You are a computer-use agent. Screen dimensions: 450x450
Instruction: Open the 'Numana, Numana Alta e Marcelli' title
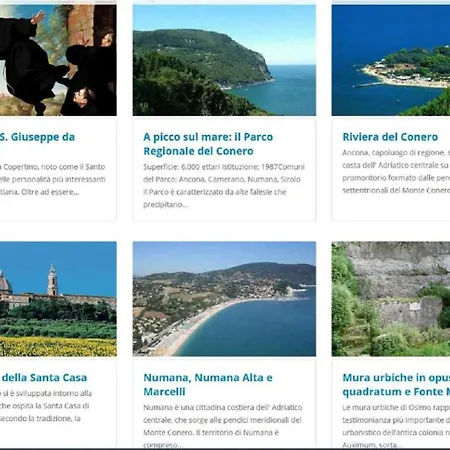208,384
